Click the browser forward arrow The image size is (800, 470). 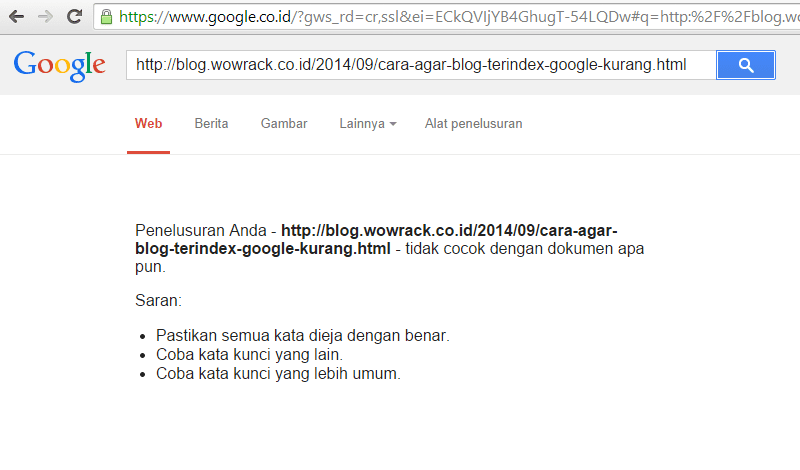click(45, 17)
